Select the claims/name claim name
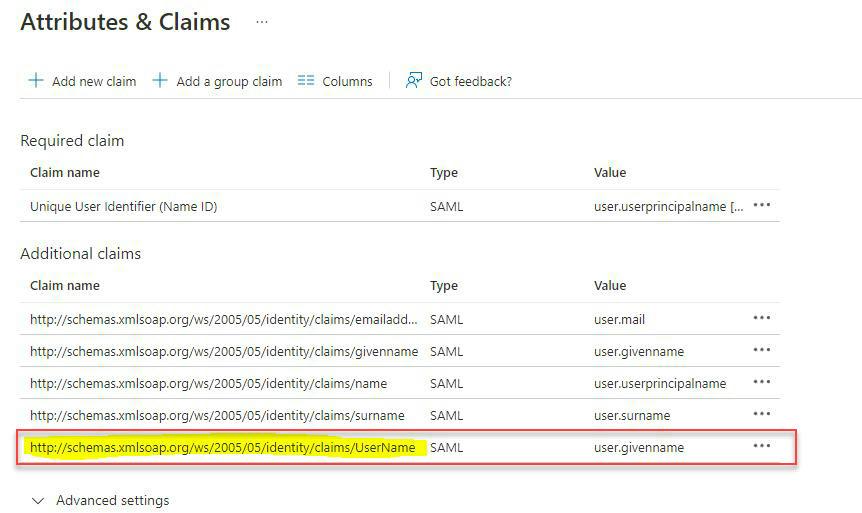The width and height of the screenshot is (862, 513). click(208, 383)
